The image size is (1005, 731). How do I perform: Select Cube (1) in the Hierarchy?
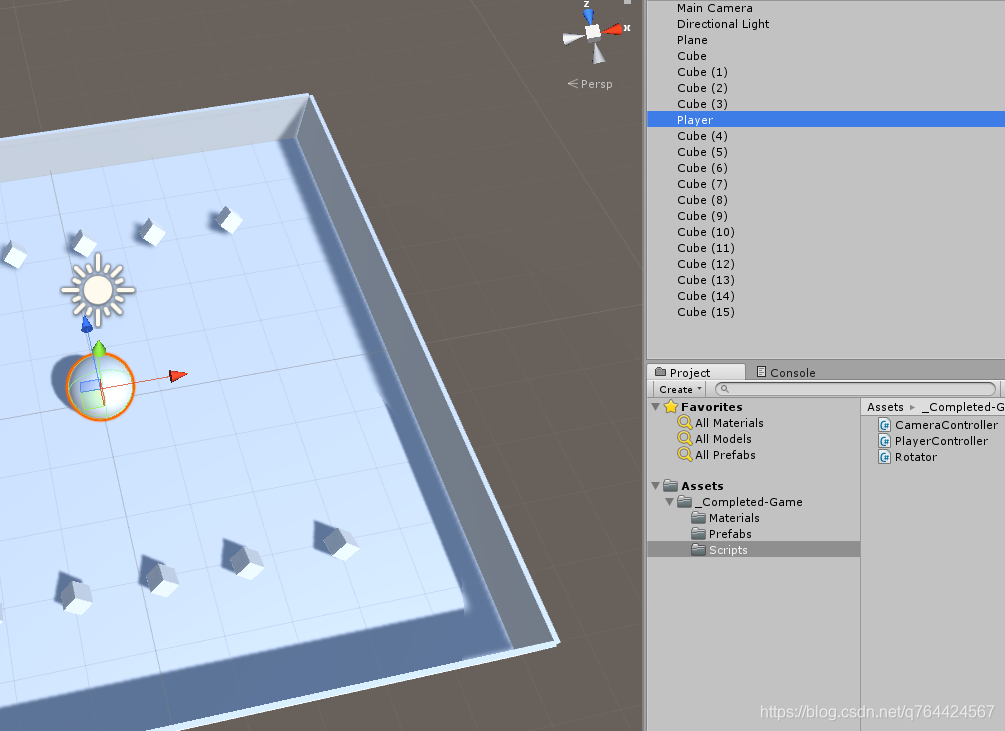click(826, 72)
